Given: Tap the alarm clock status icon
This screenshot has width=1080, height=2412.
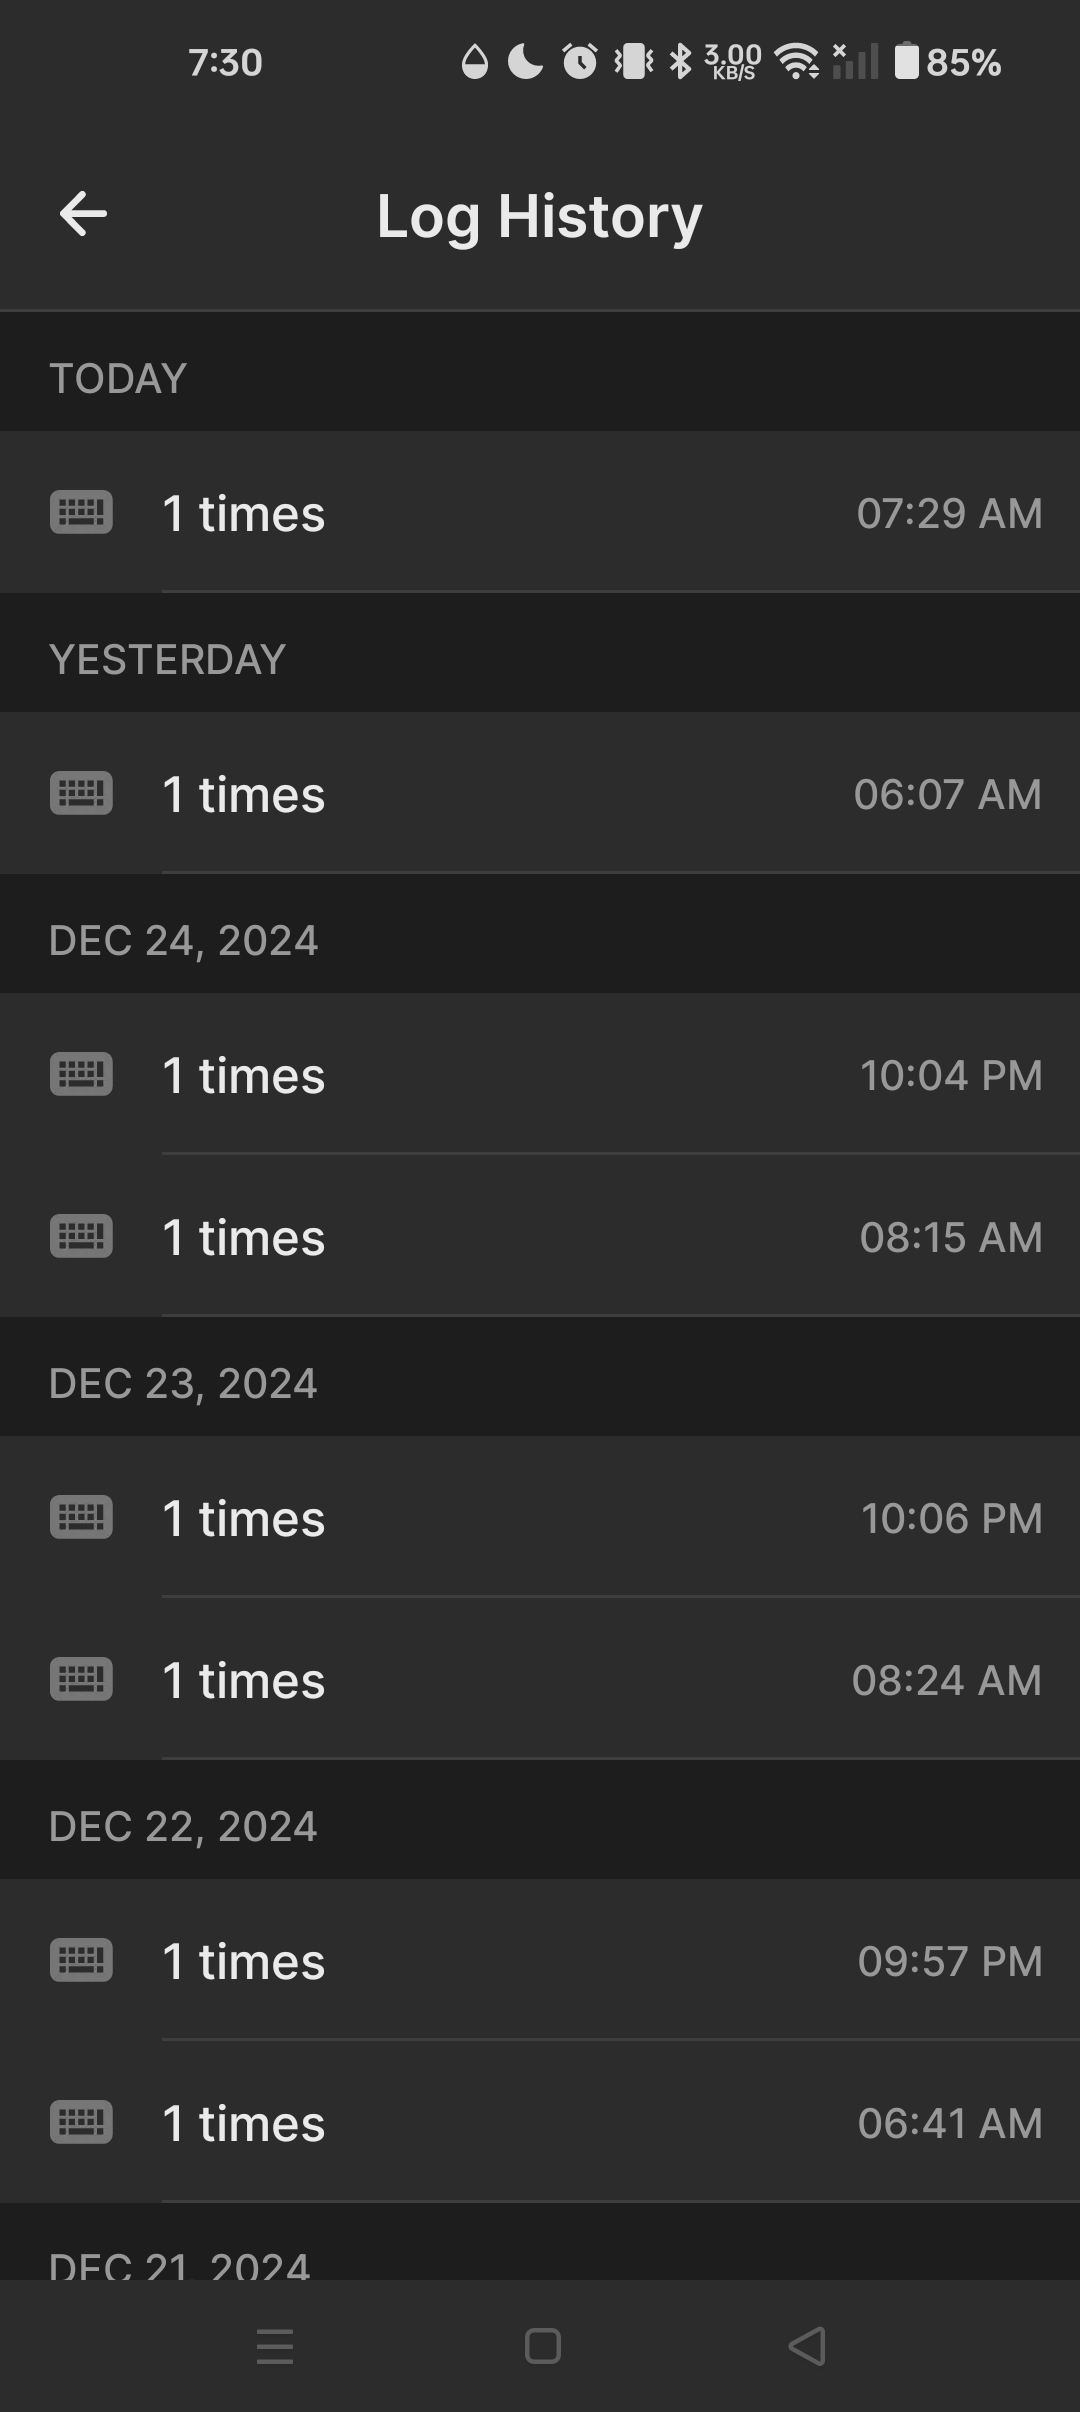Looking at the screenshot, I should [579, 62].
